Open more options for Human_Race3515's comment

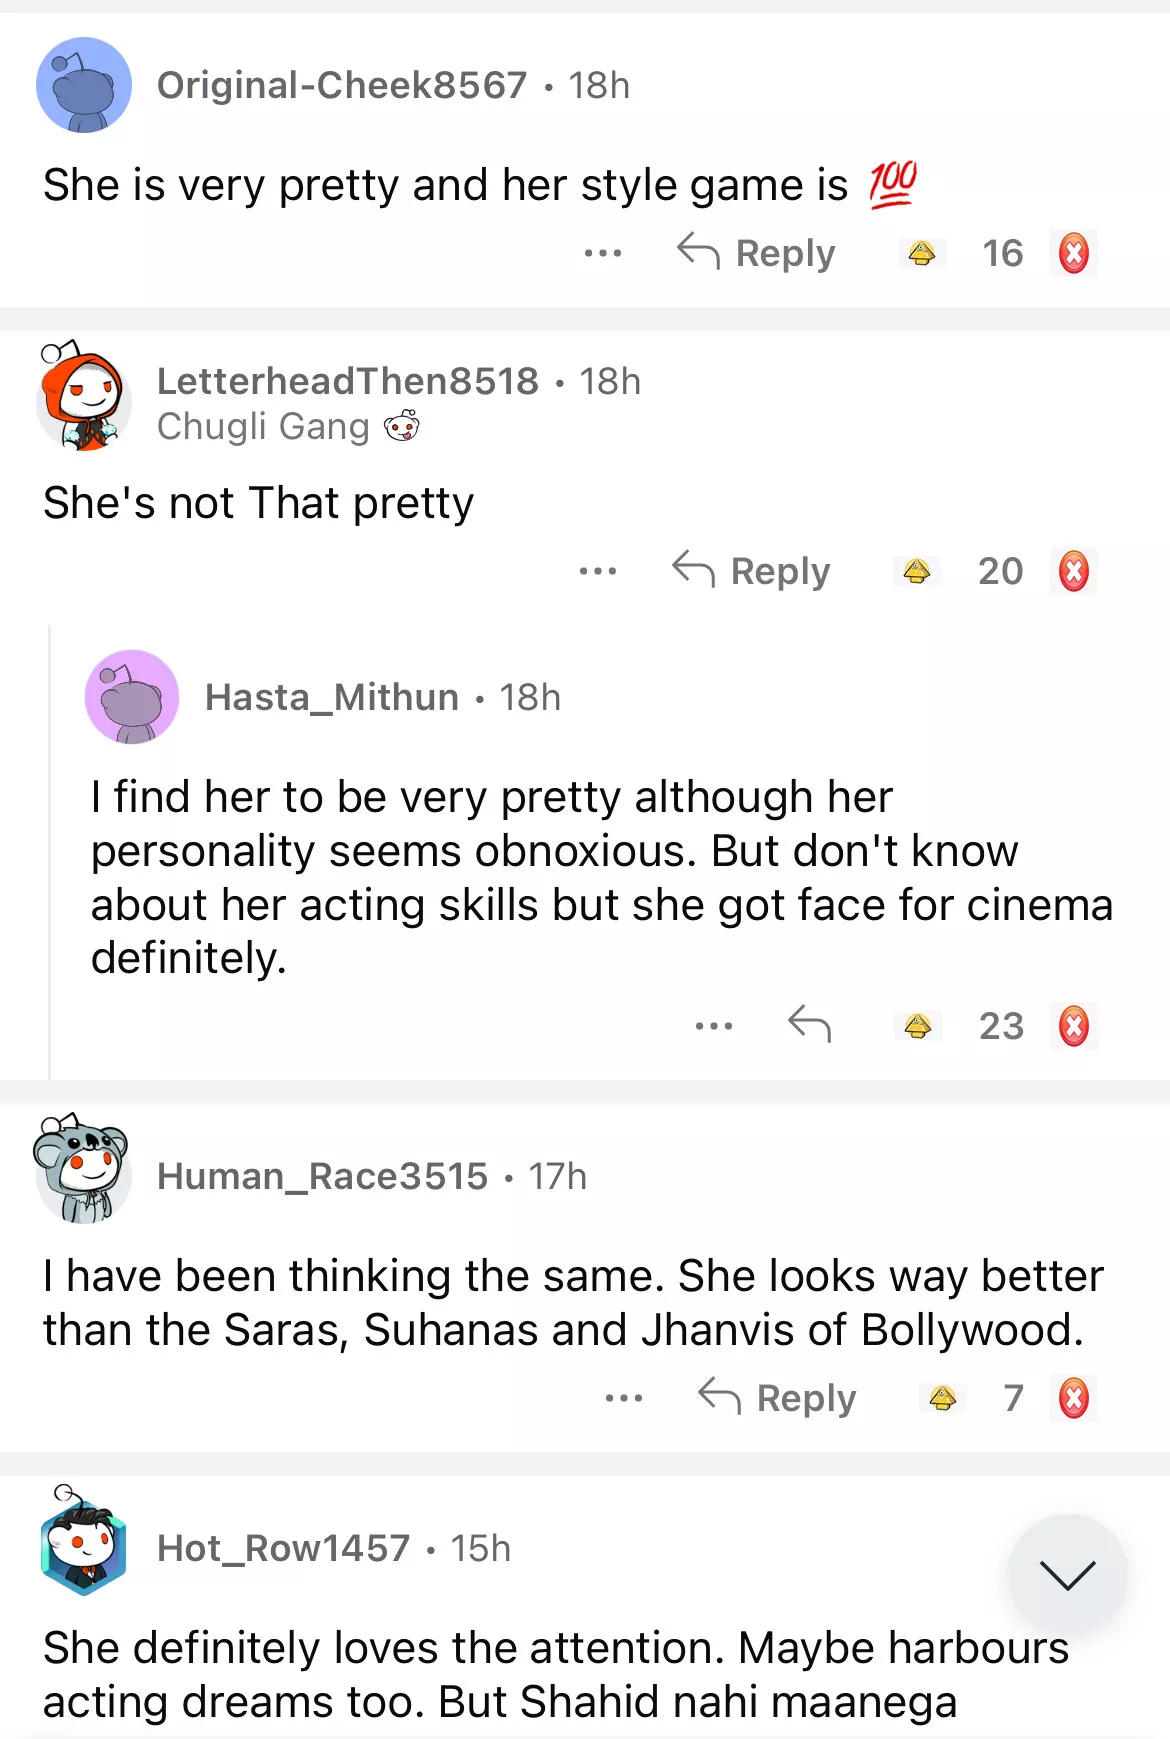[x=624, y=1398]
